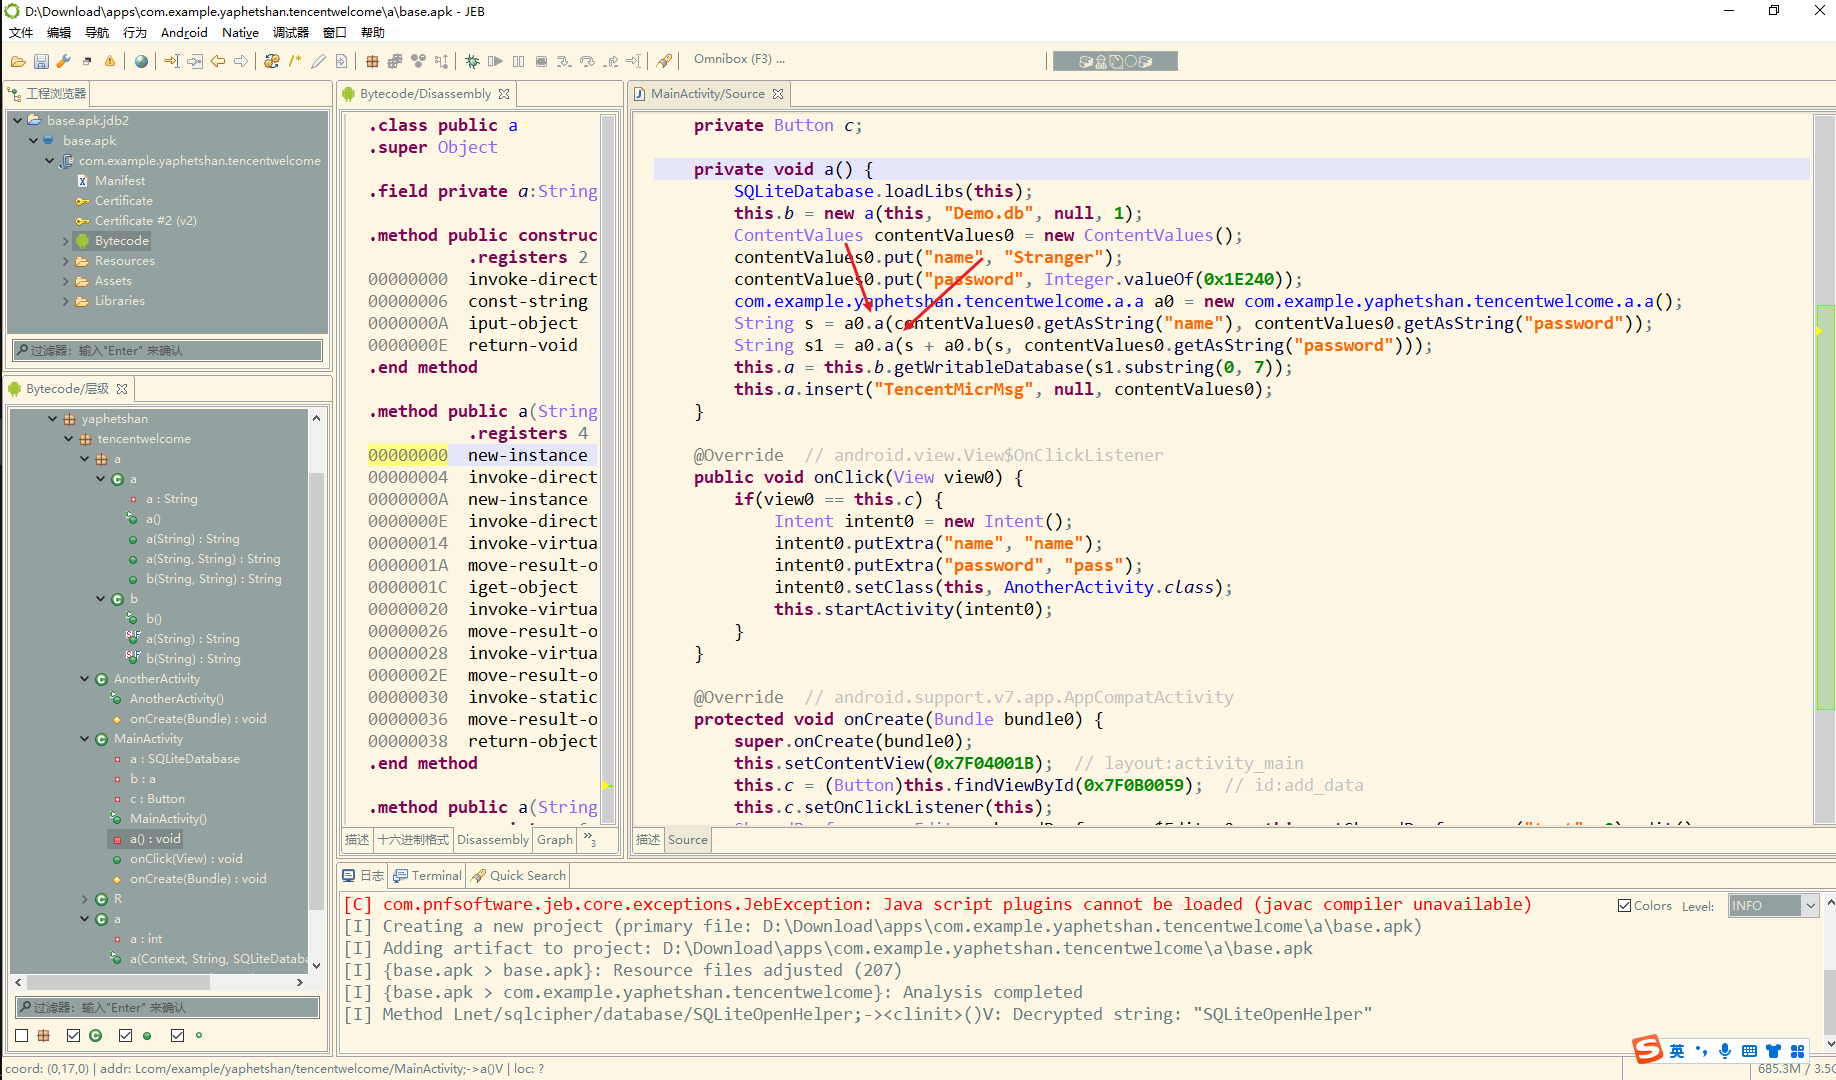The height and width of the screenshot is (1080, 1836).
Task: Toggle the Colors checkbox in the log panel
Action: pos(1624,906)
